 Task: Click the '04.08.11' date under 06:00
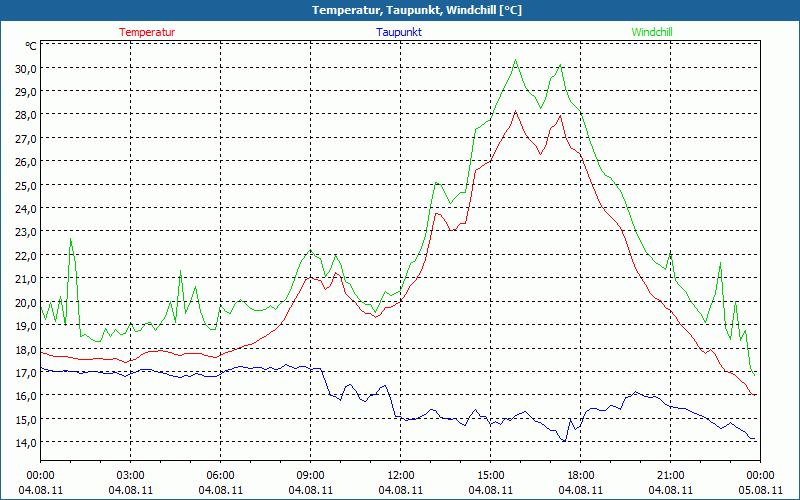pos(220,490)
